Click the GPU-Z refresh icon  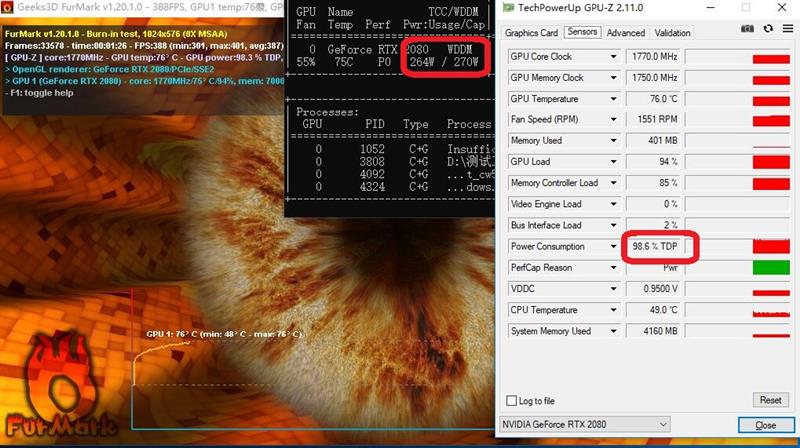[x=768, y=29]
